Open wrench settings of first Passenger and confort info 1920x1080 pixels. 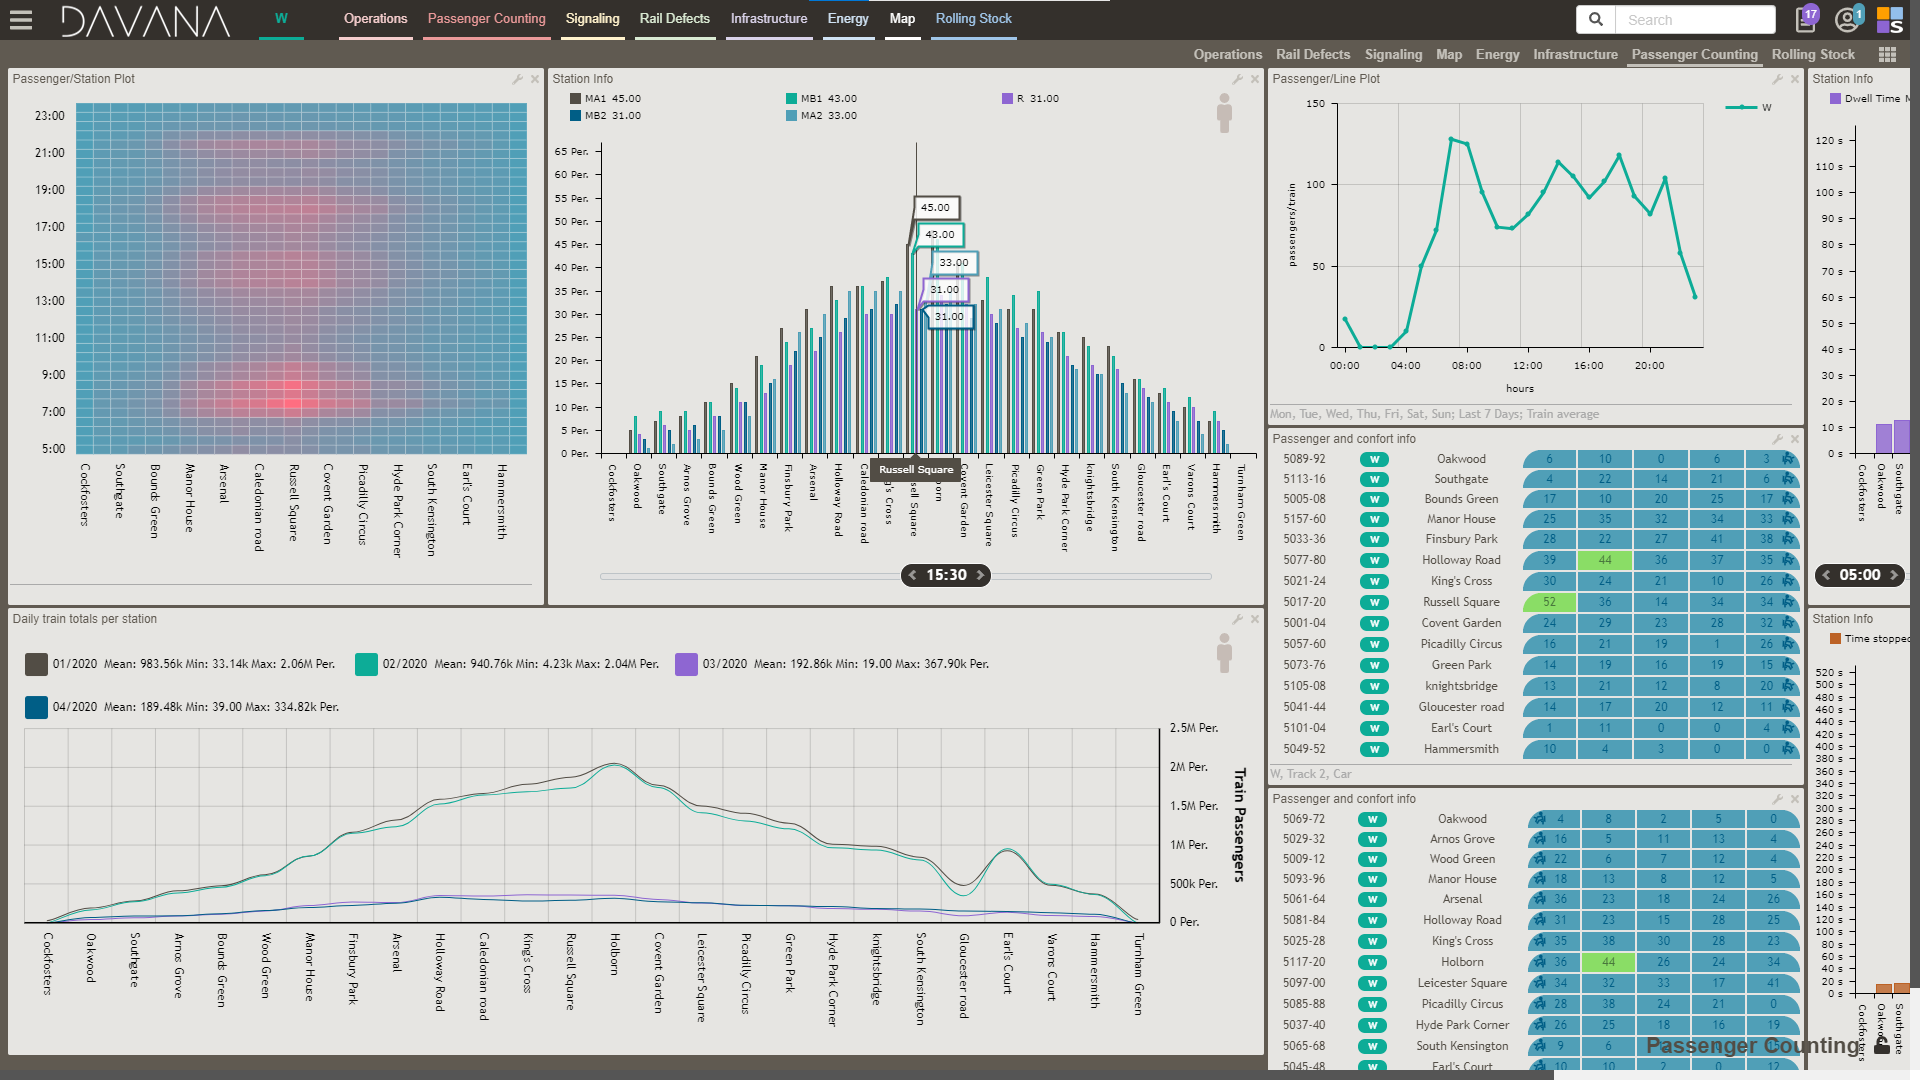[1777, 439]
